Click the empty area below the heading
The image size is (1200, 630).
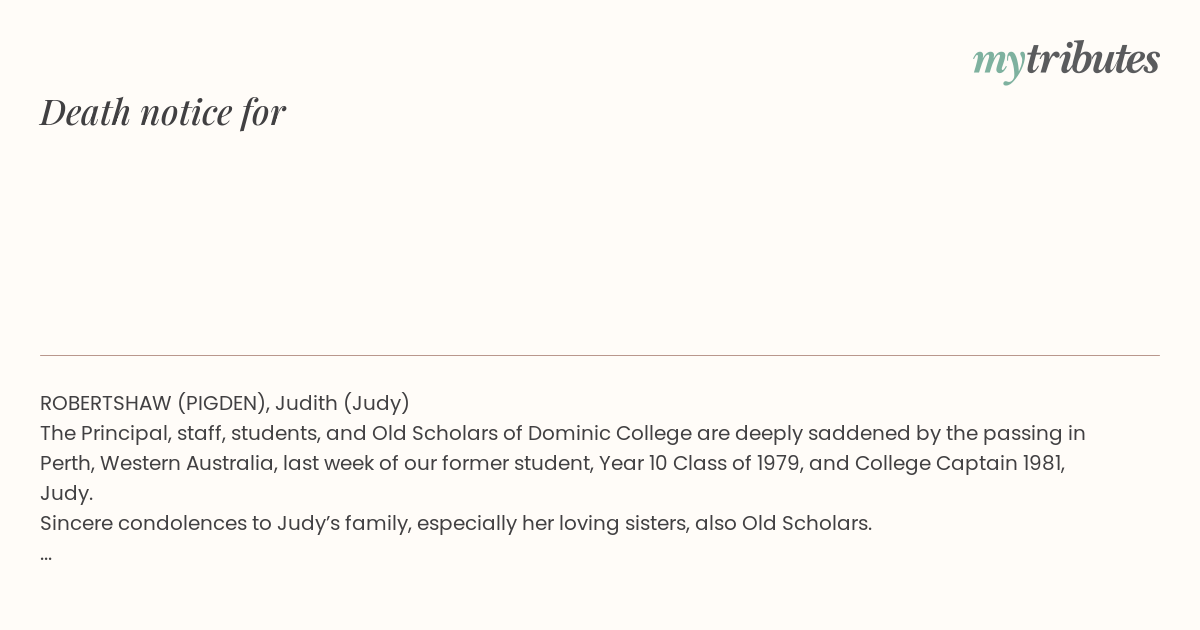[600, 245]
